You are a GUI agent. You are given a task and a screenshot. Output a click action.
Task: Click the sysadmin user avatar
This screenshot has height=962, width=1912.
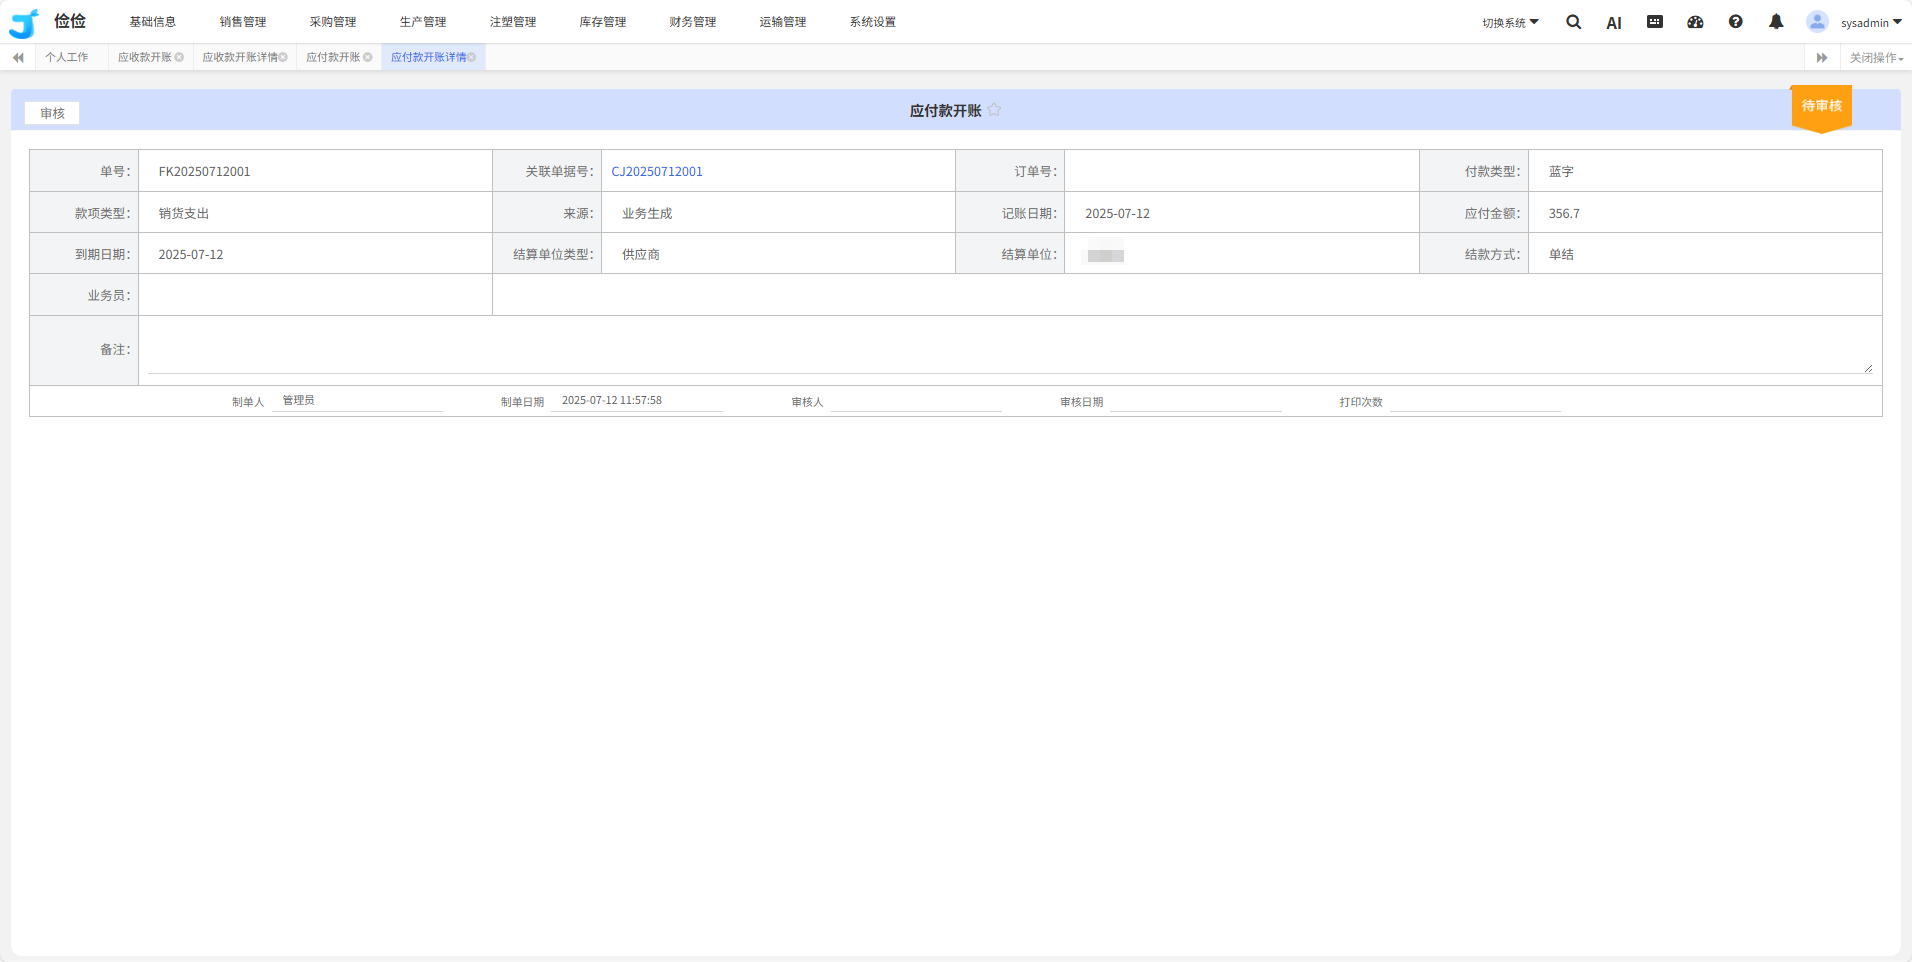(1817, 22)
